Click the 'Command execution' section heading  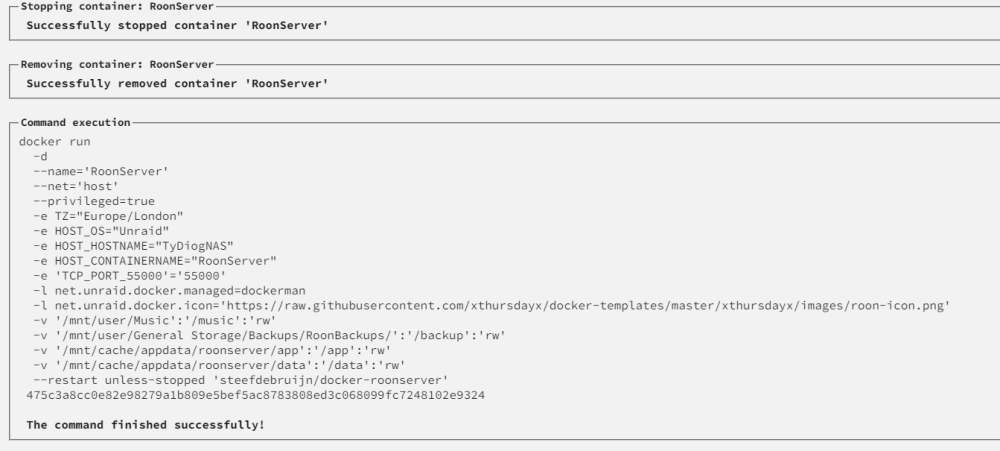[x=75, y=122]
